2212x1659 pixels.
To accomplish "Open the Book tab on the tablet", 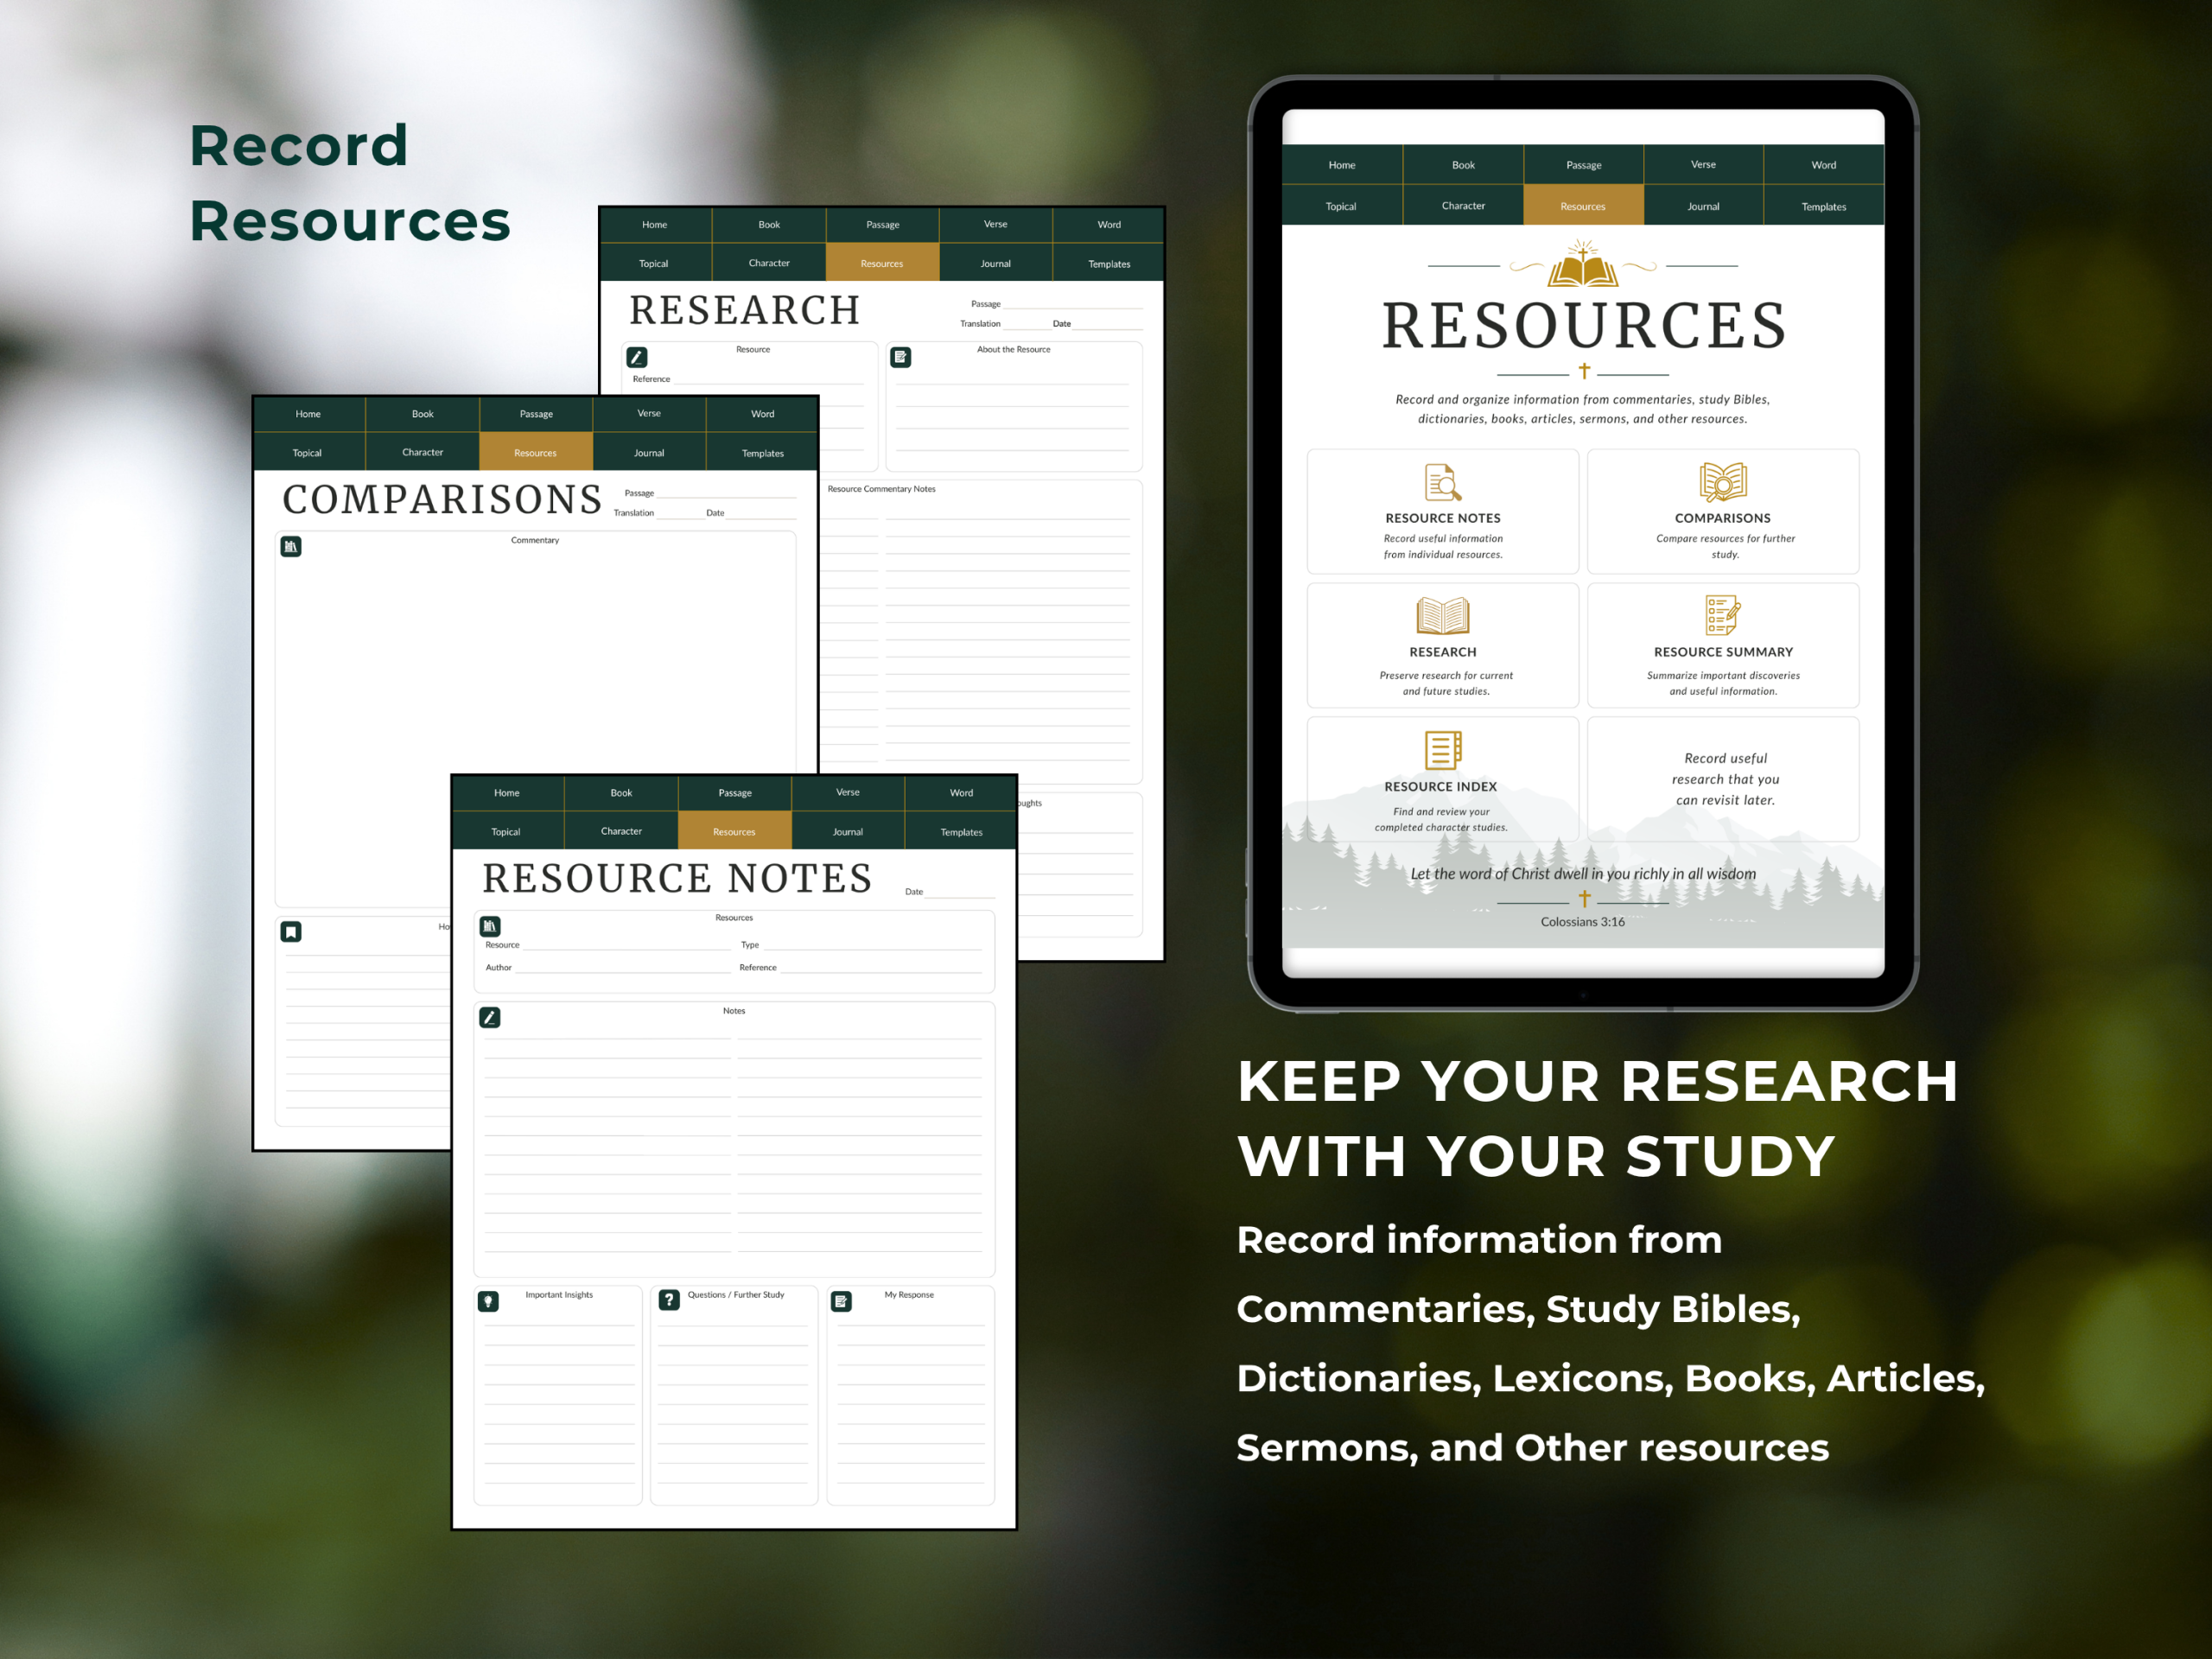I will pos(1463,165).
